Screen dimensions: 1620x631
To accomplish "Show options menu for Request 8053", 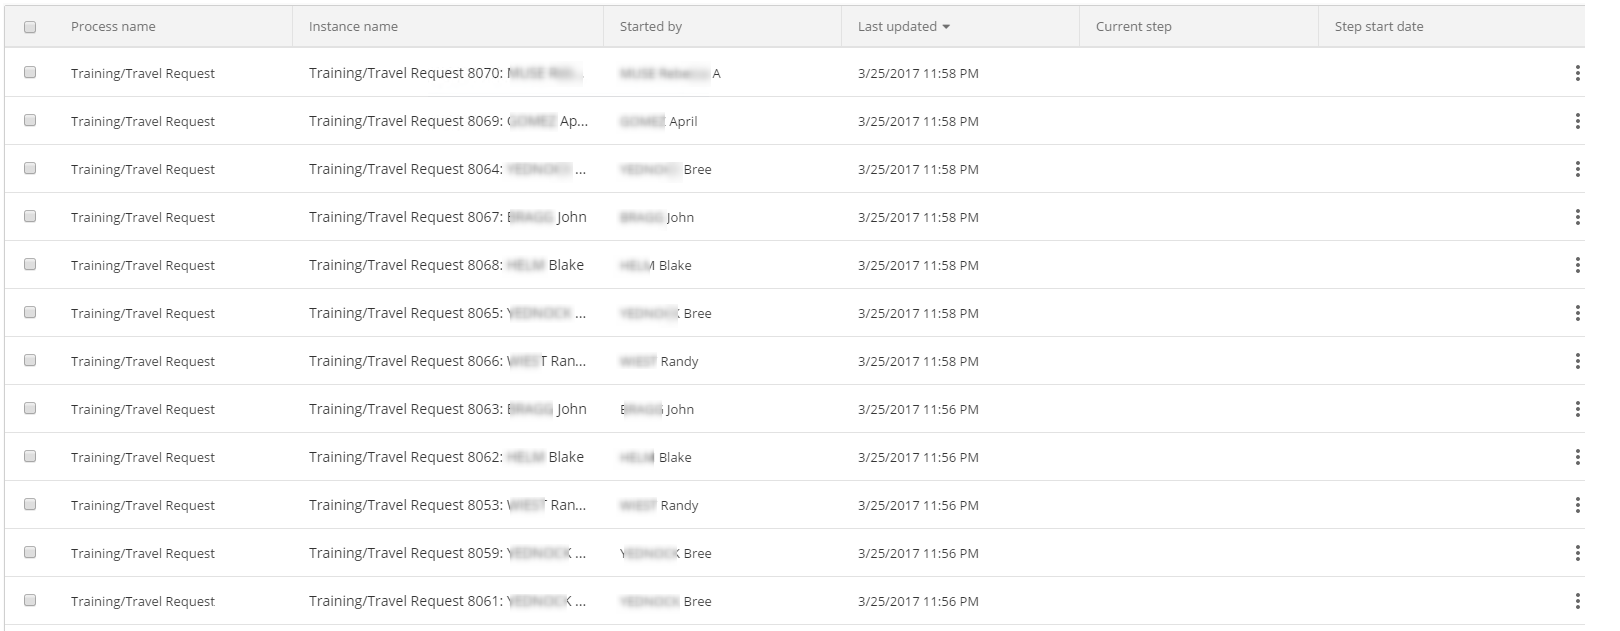I will point(1577,505).
